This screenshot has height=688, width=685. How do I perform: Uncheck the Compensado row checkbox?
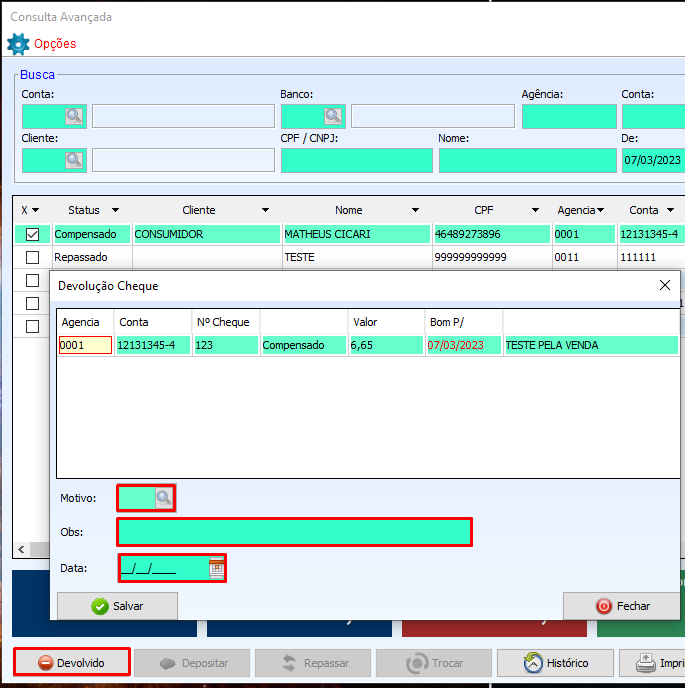click(x=32, y=234)
